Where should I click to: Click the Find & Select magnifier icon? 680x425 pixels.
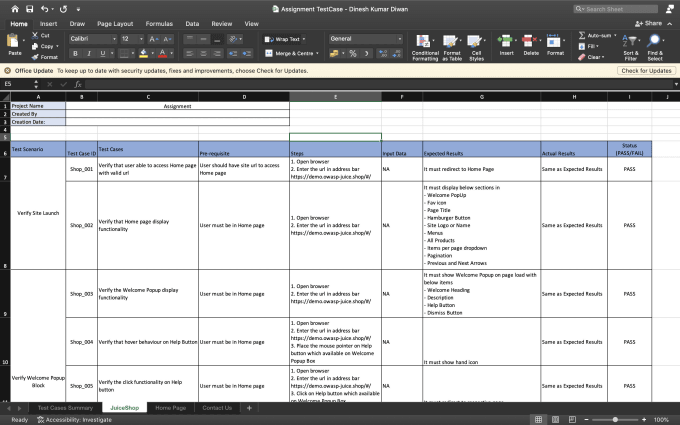point(654,41)
